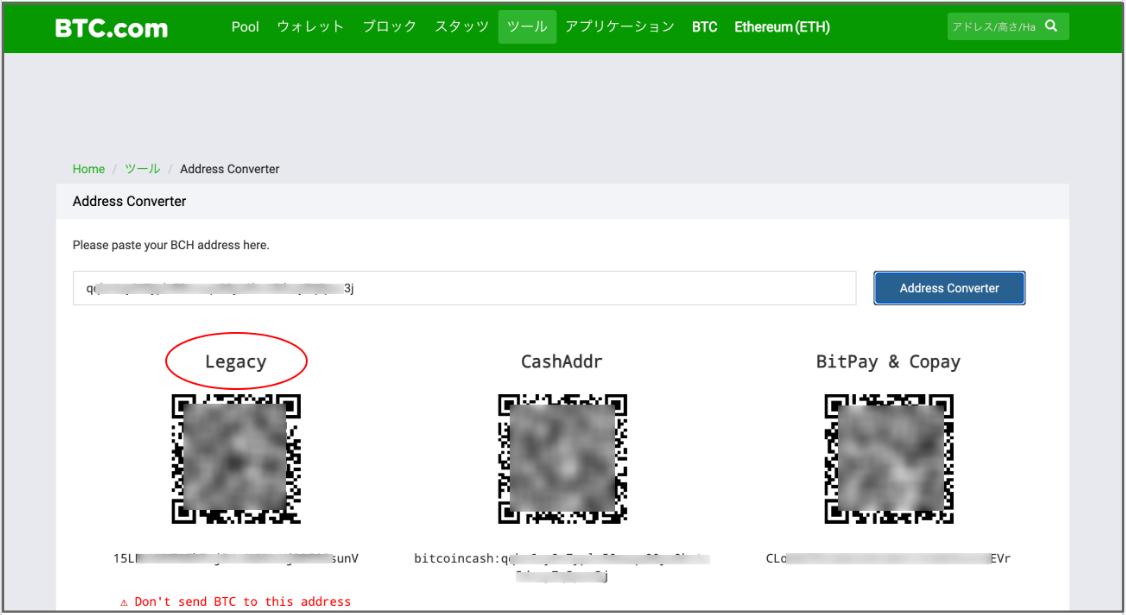Open the ウォレット menu
The width and height of the screenshot is (1126, 615).
click(310, 27)
